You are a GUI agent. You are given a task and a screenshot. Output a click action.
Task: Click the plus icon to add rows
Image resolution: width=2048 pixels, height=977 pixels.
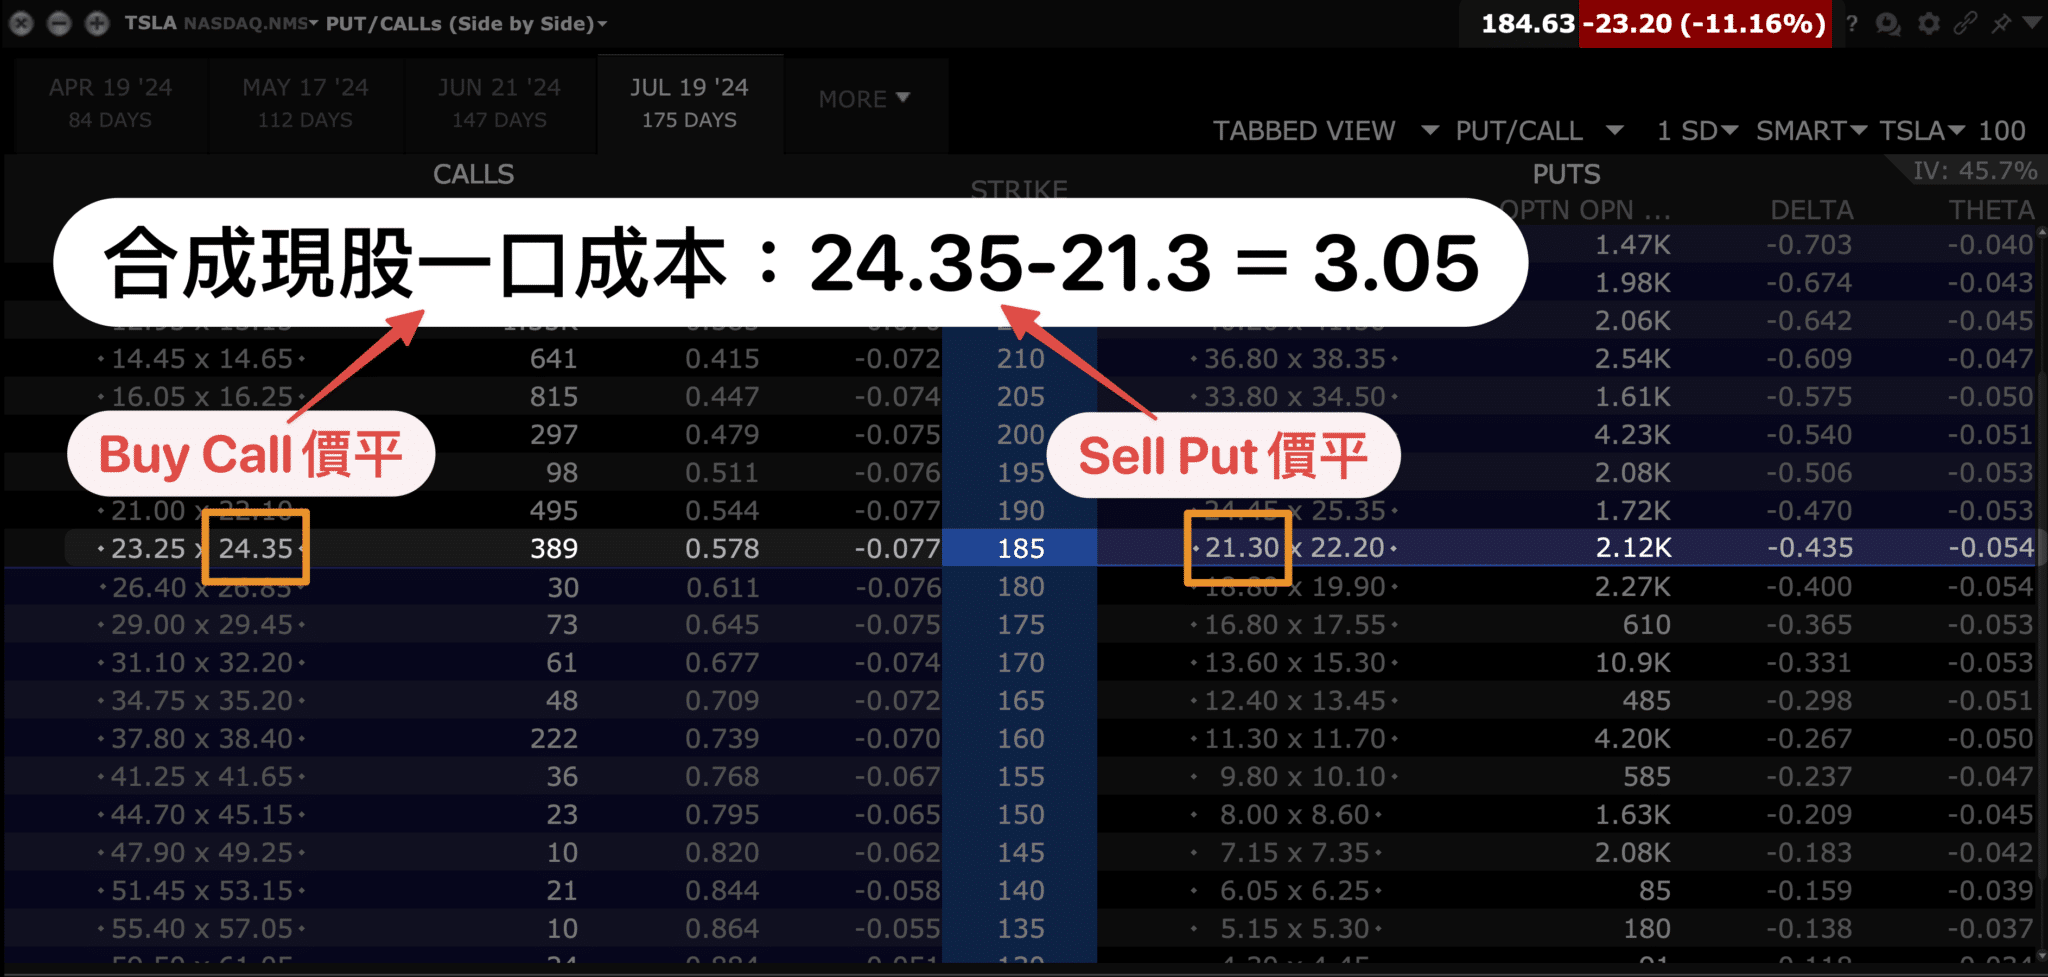coord(97,23)
